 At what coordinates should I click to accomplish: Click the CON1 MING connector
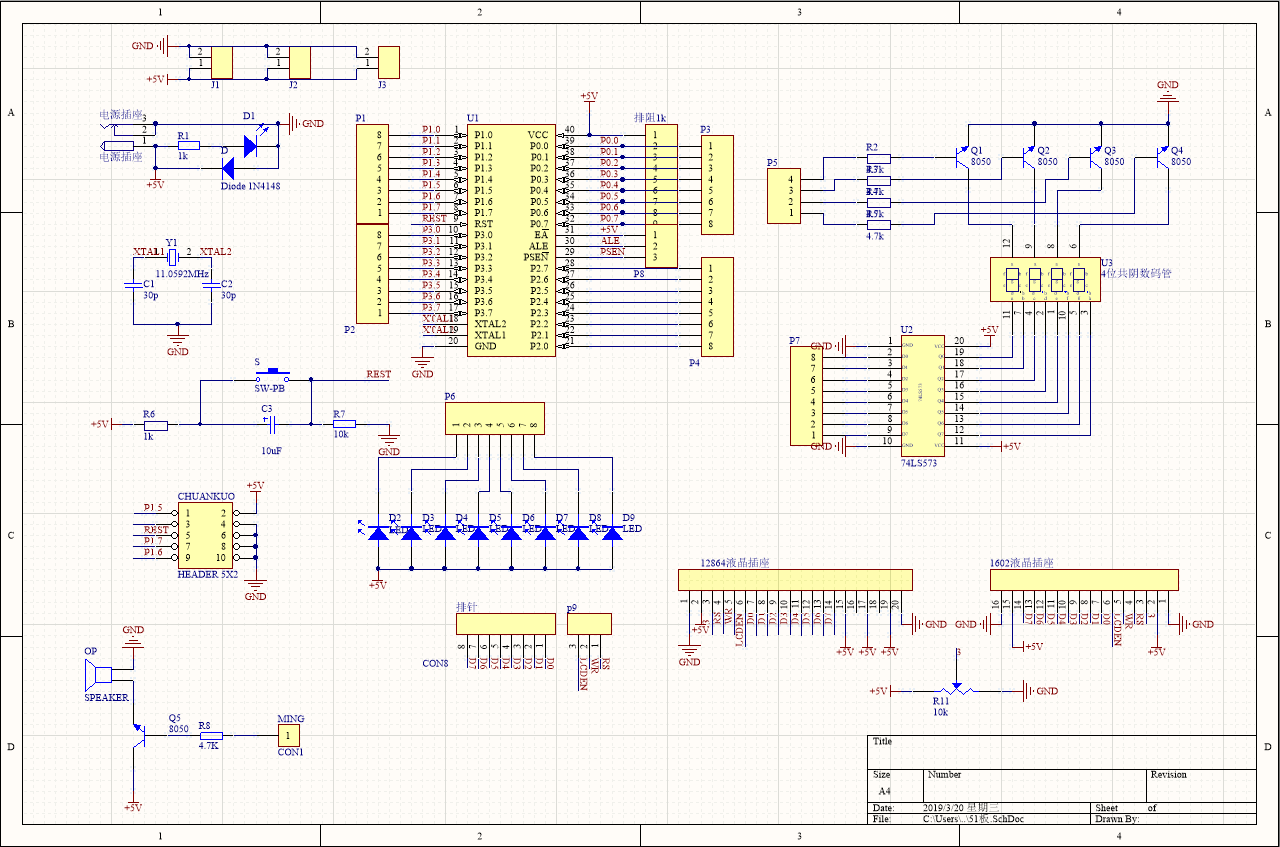coord(289,736)
